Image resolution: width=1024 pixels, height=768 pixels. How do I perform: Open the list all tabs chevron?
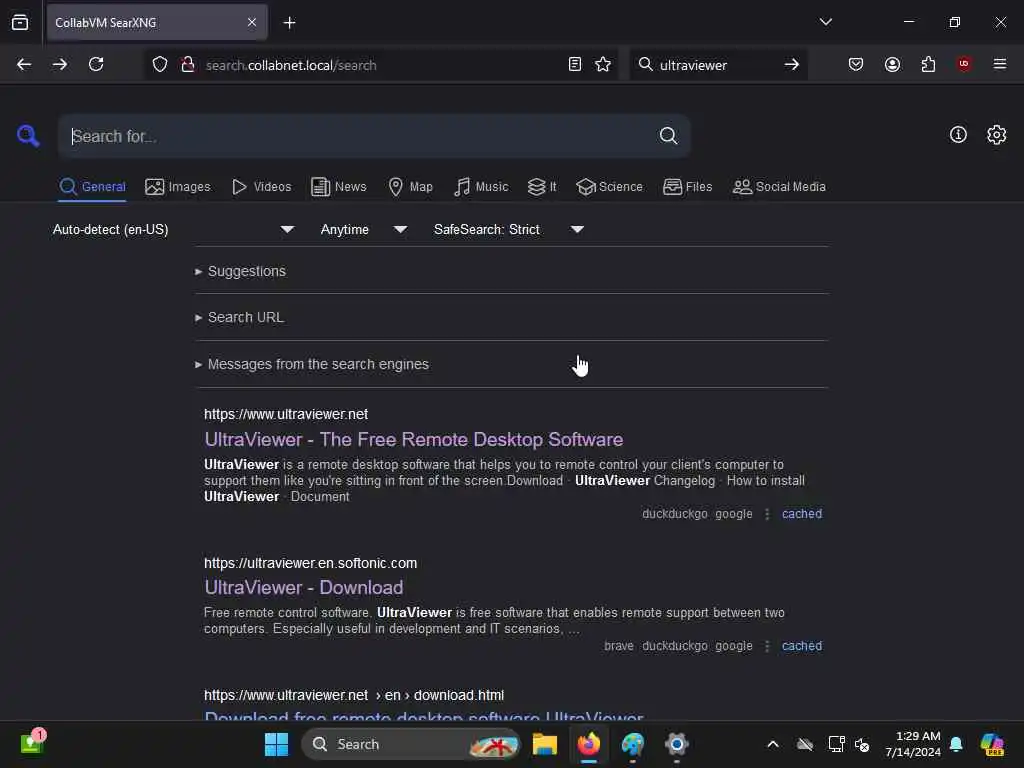(825, 22)
